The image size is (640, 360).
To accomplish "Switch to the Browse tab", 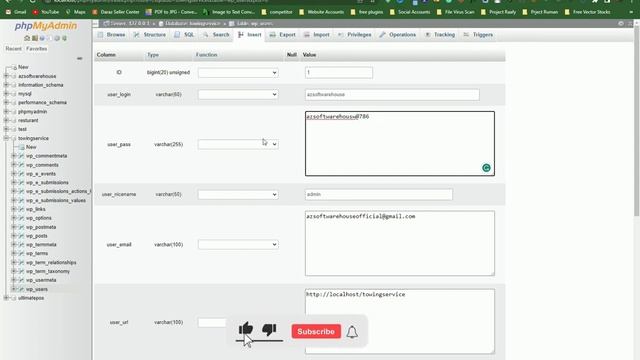I will (x=112, y=35).
